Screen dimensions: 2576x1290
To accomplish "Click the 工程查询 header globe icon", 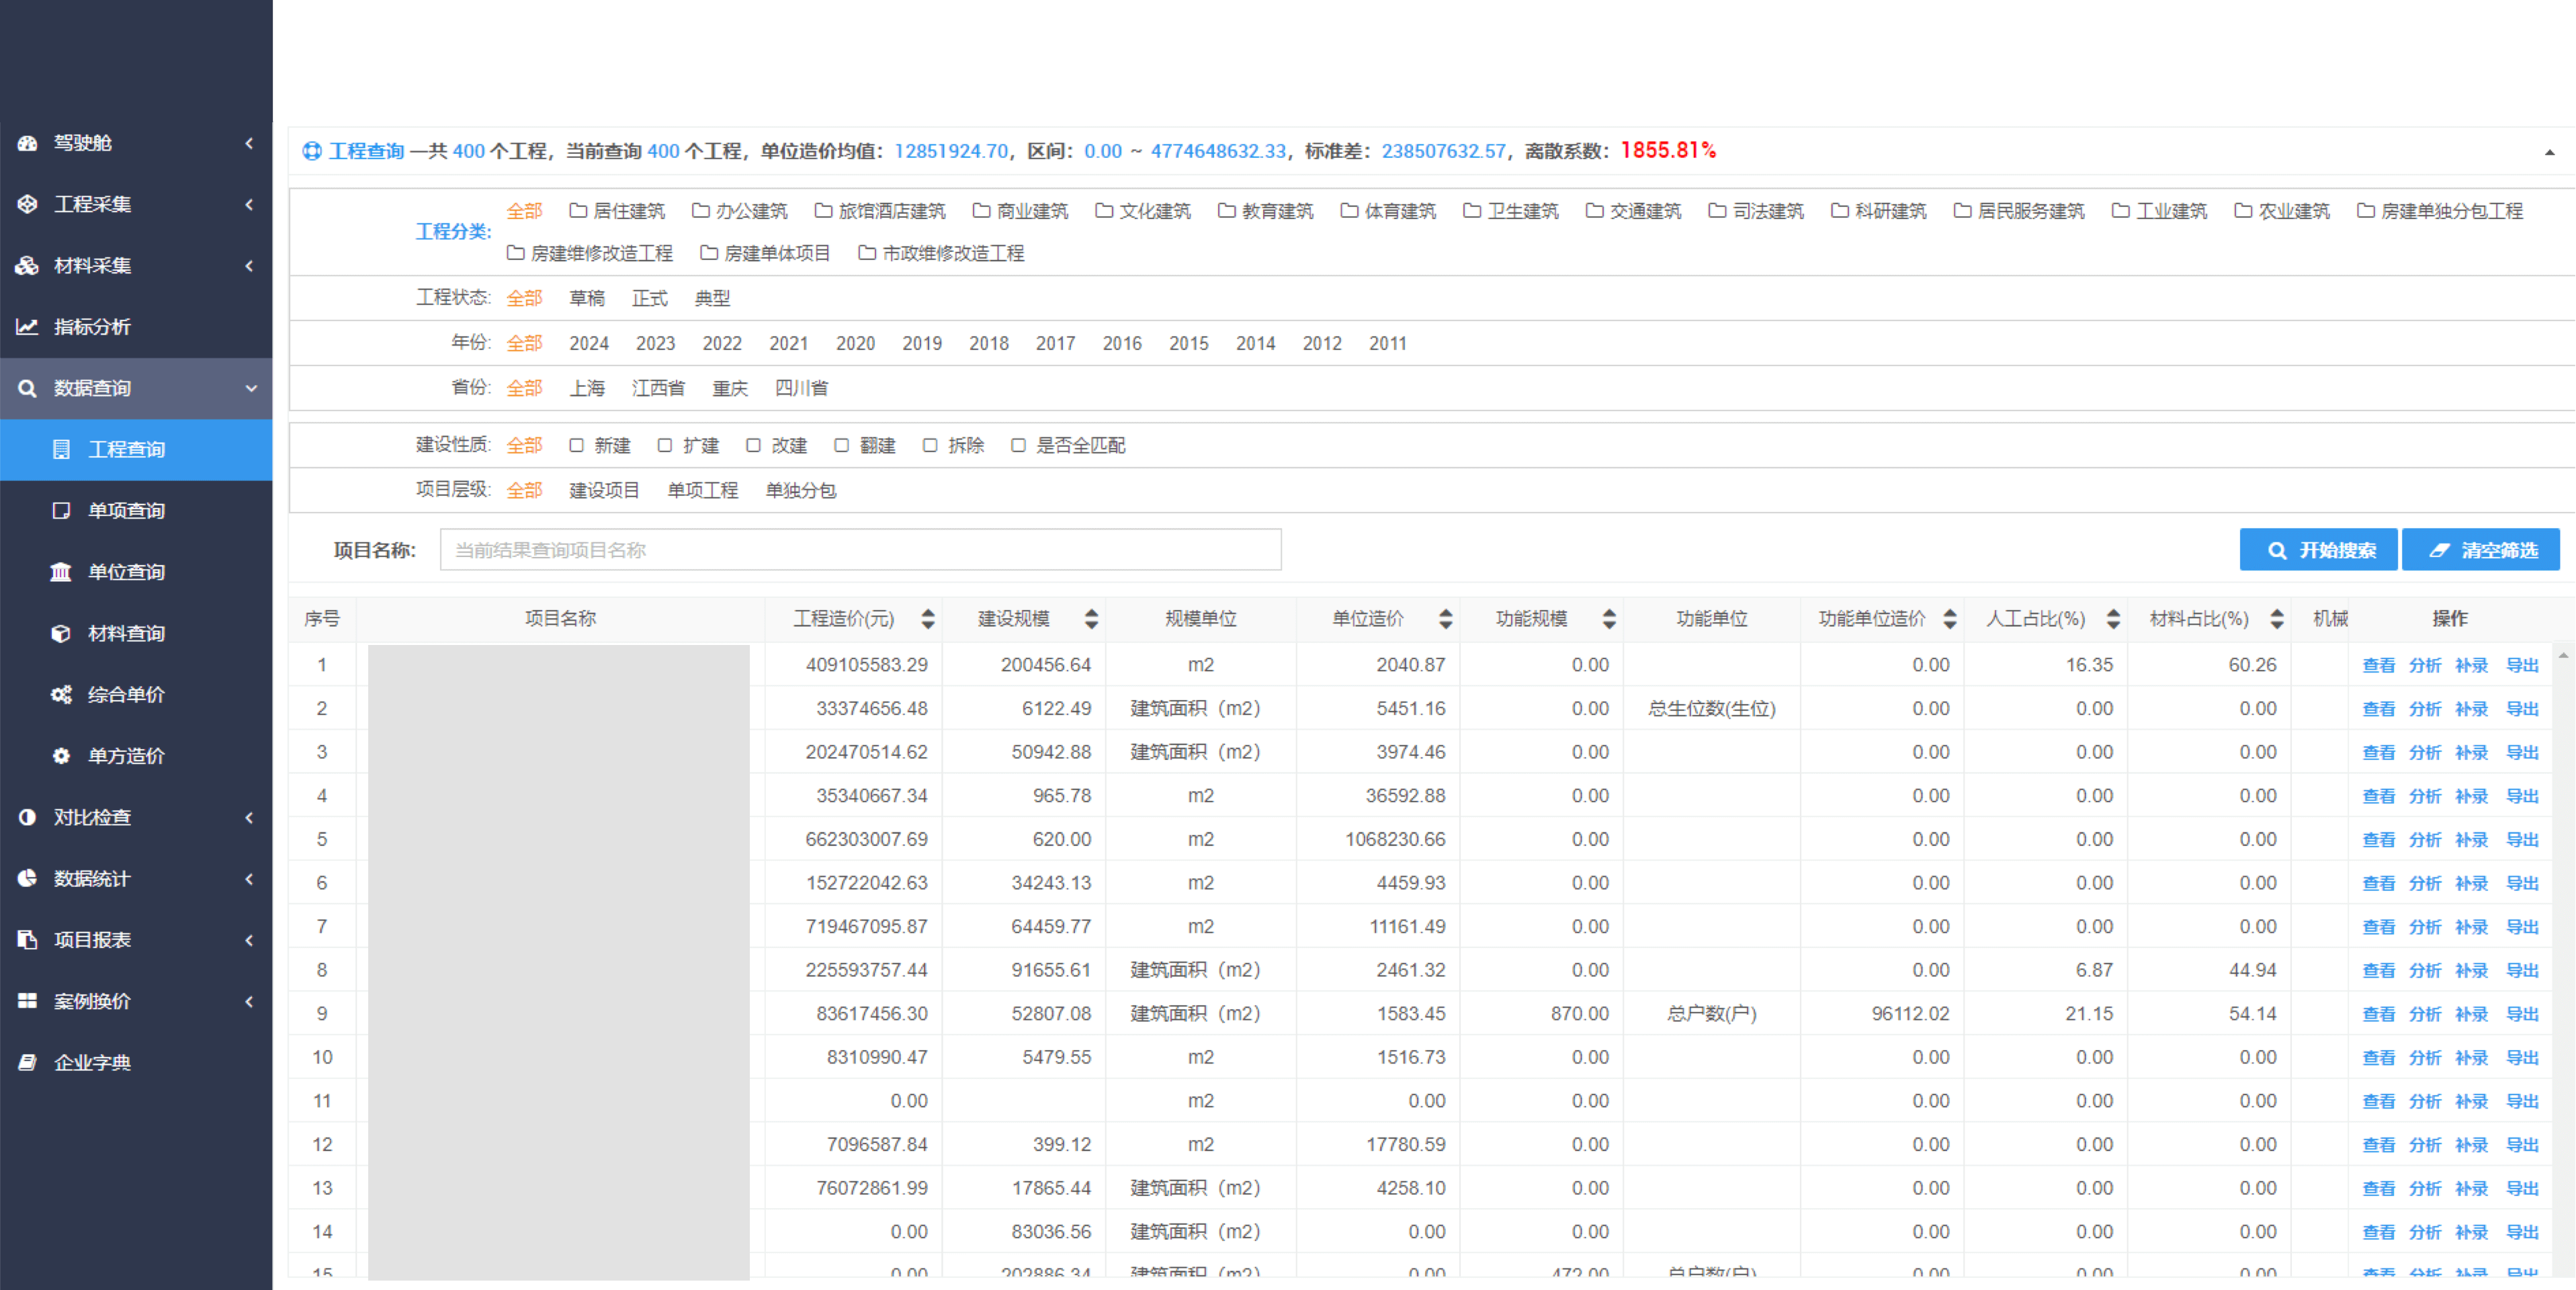I will (x=312, y=151).
